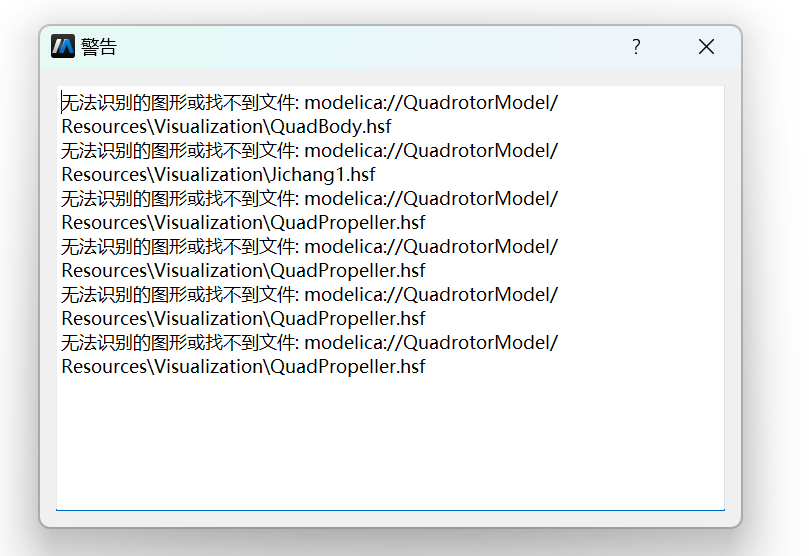Open the help question mark button

(636, 47)
